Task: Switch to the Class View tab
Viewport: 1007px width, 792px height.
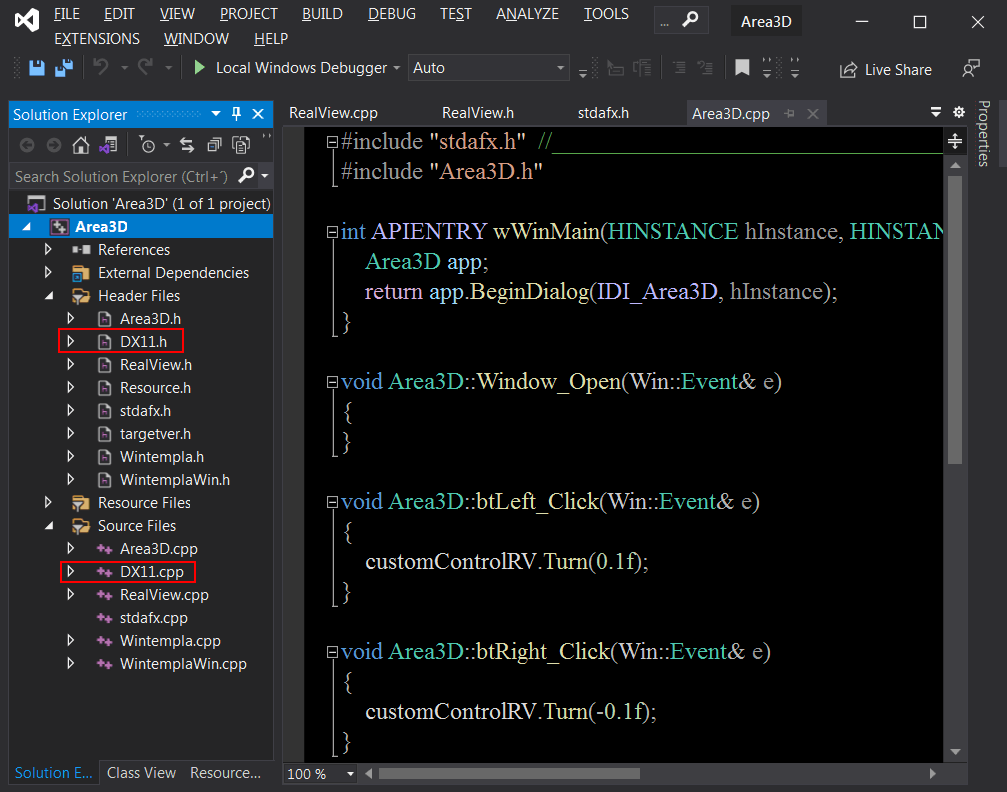Action: (141, 773)
